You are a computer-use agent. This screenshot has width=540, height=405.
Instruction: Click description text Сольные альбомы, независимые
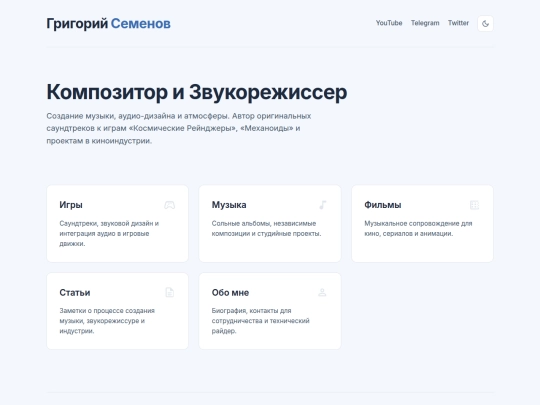(266, 228)
